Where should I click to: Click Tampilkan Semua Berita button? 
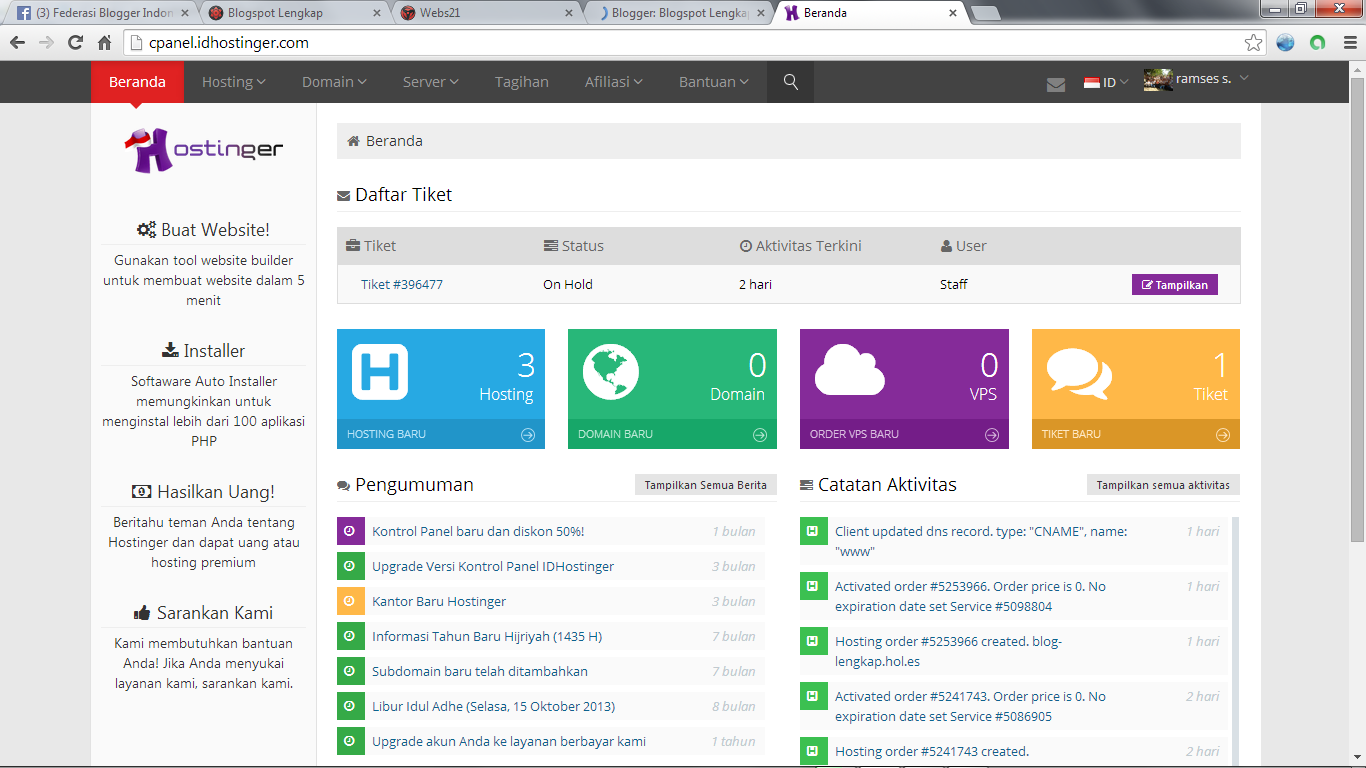[x=705, y=485]
